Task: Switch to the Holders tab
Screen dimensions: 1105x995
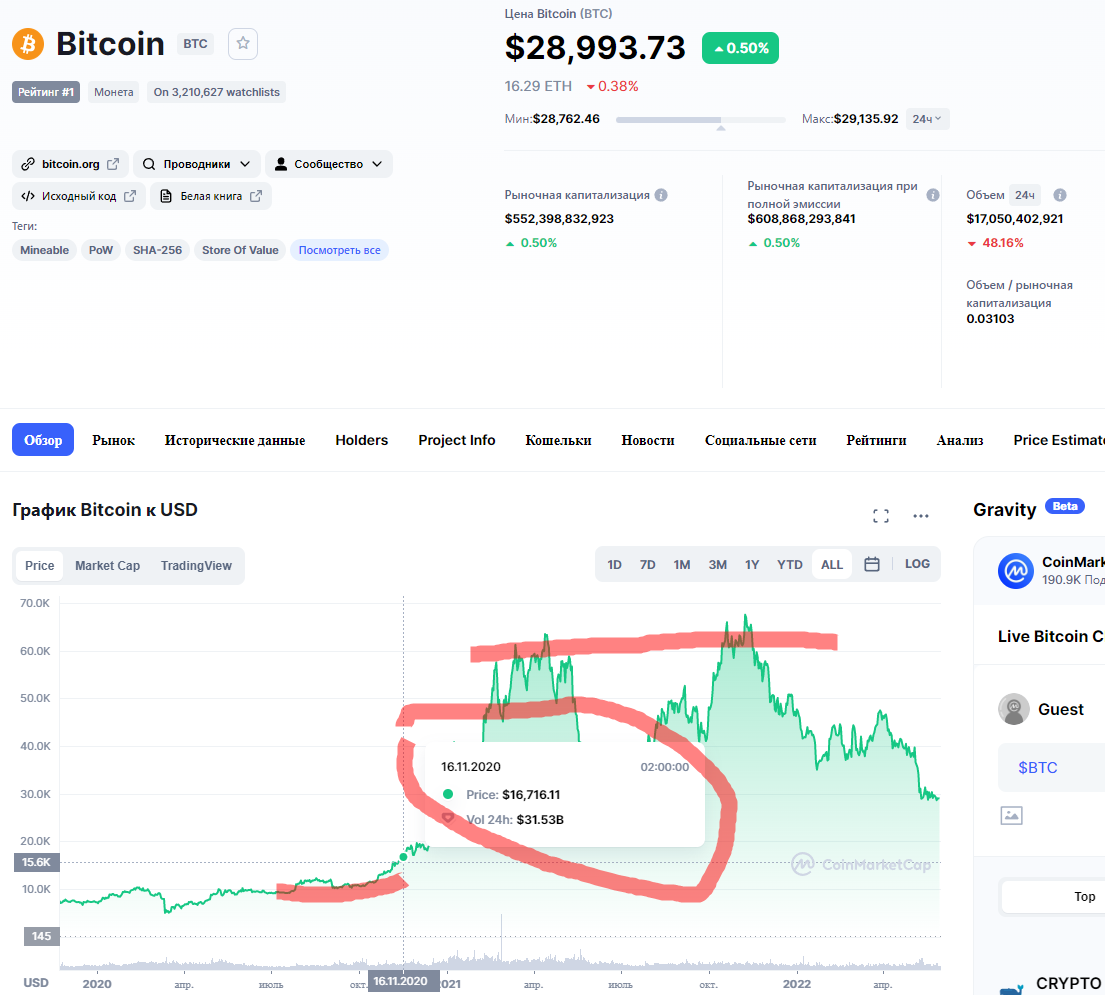Action: point(361,440)
